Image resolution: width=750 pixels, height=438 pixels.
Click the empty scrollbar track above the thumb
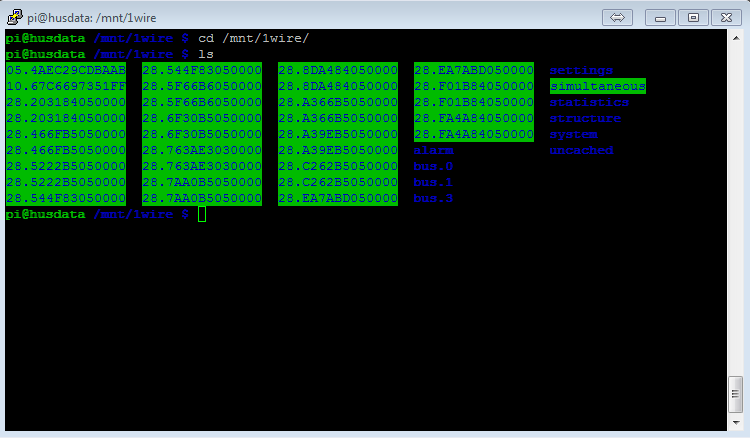pos(736,200)
